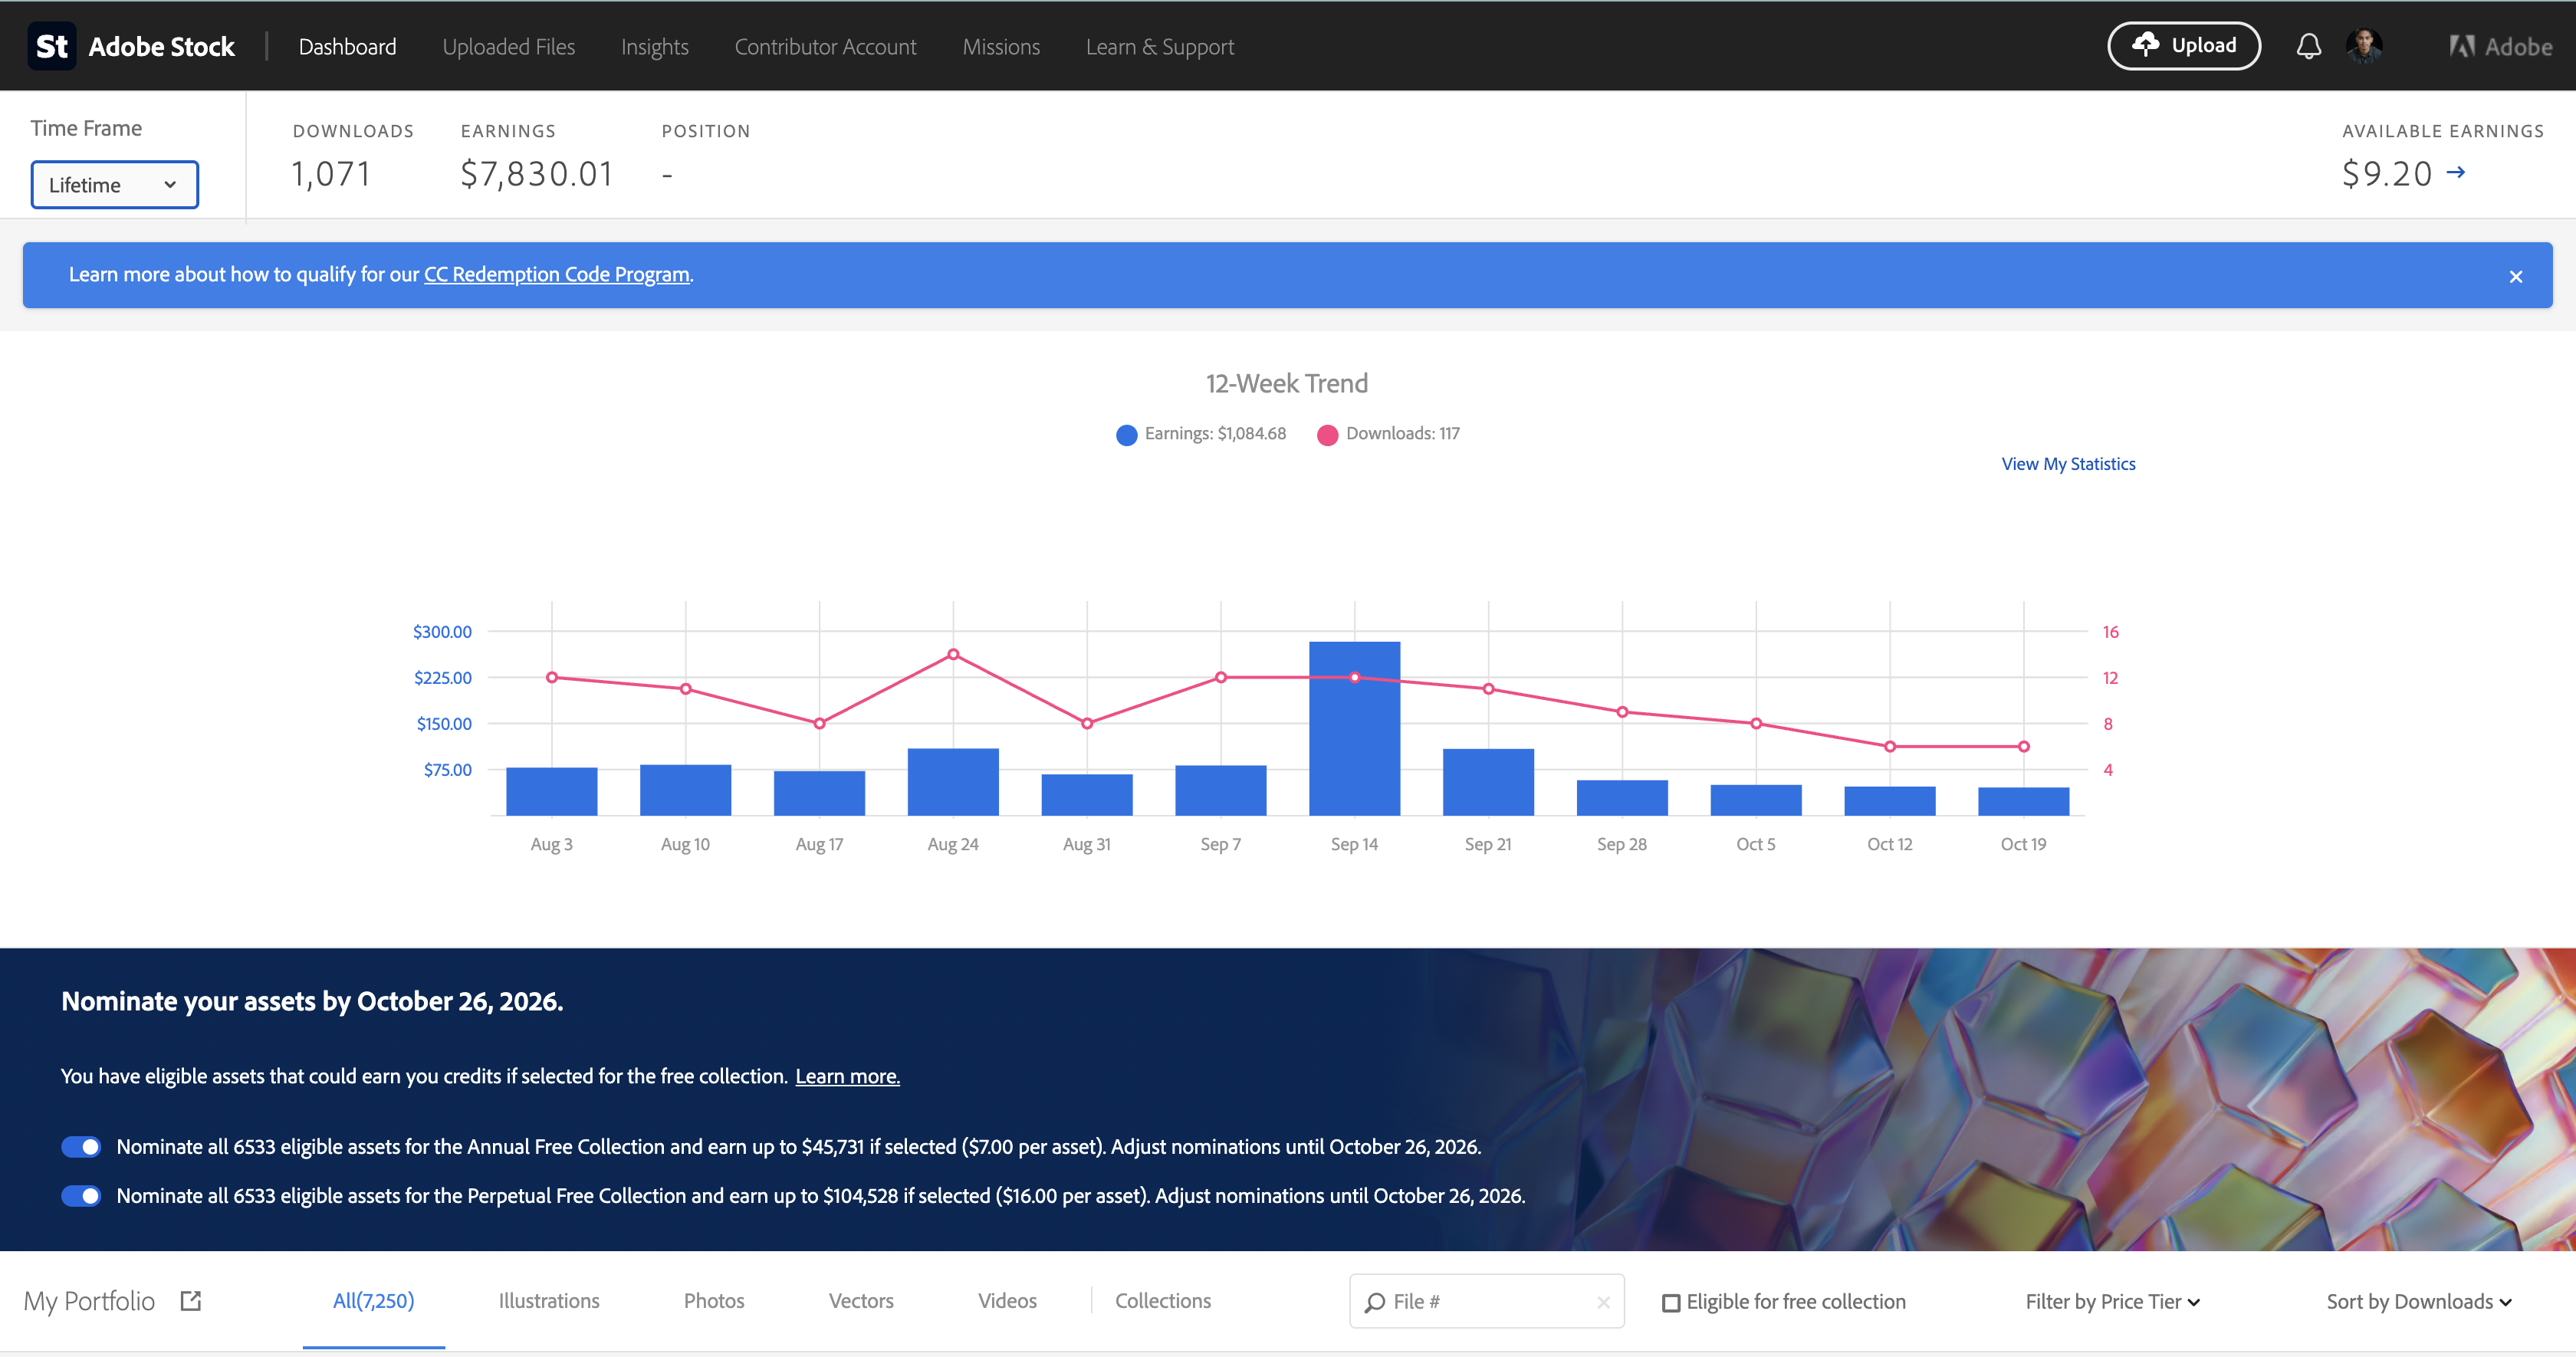
Task: Click the tall Sep 14 earnings bar
Action: tap(1354, 728)
